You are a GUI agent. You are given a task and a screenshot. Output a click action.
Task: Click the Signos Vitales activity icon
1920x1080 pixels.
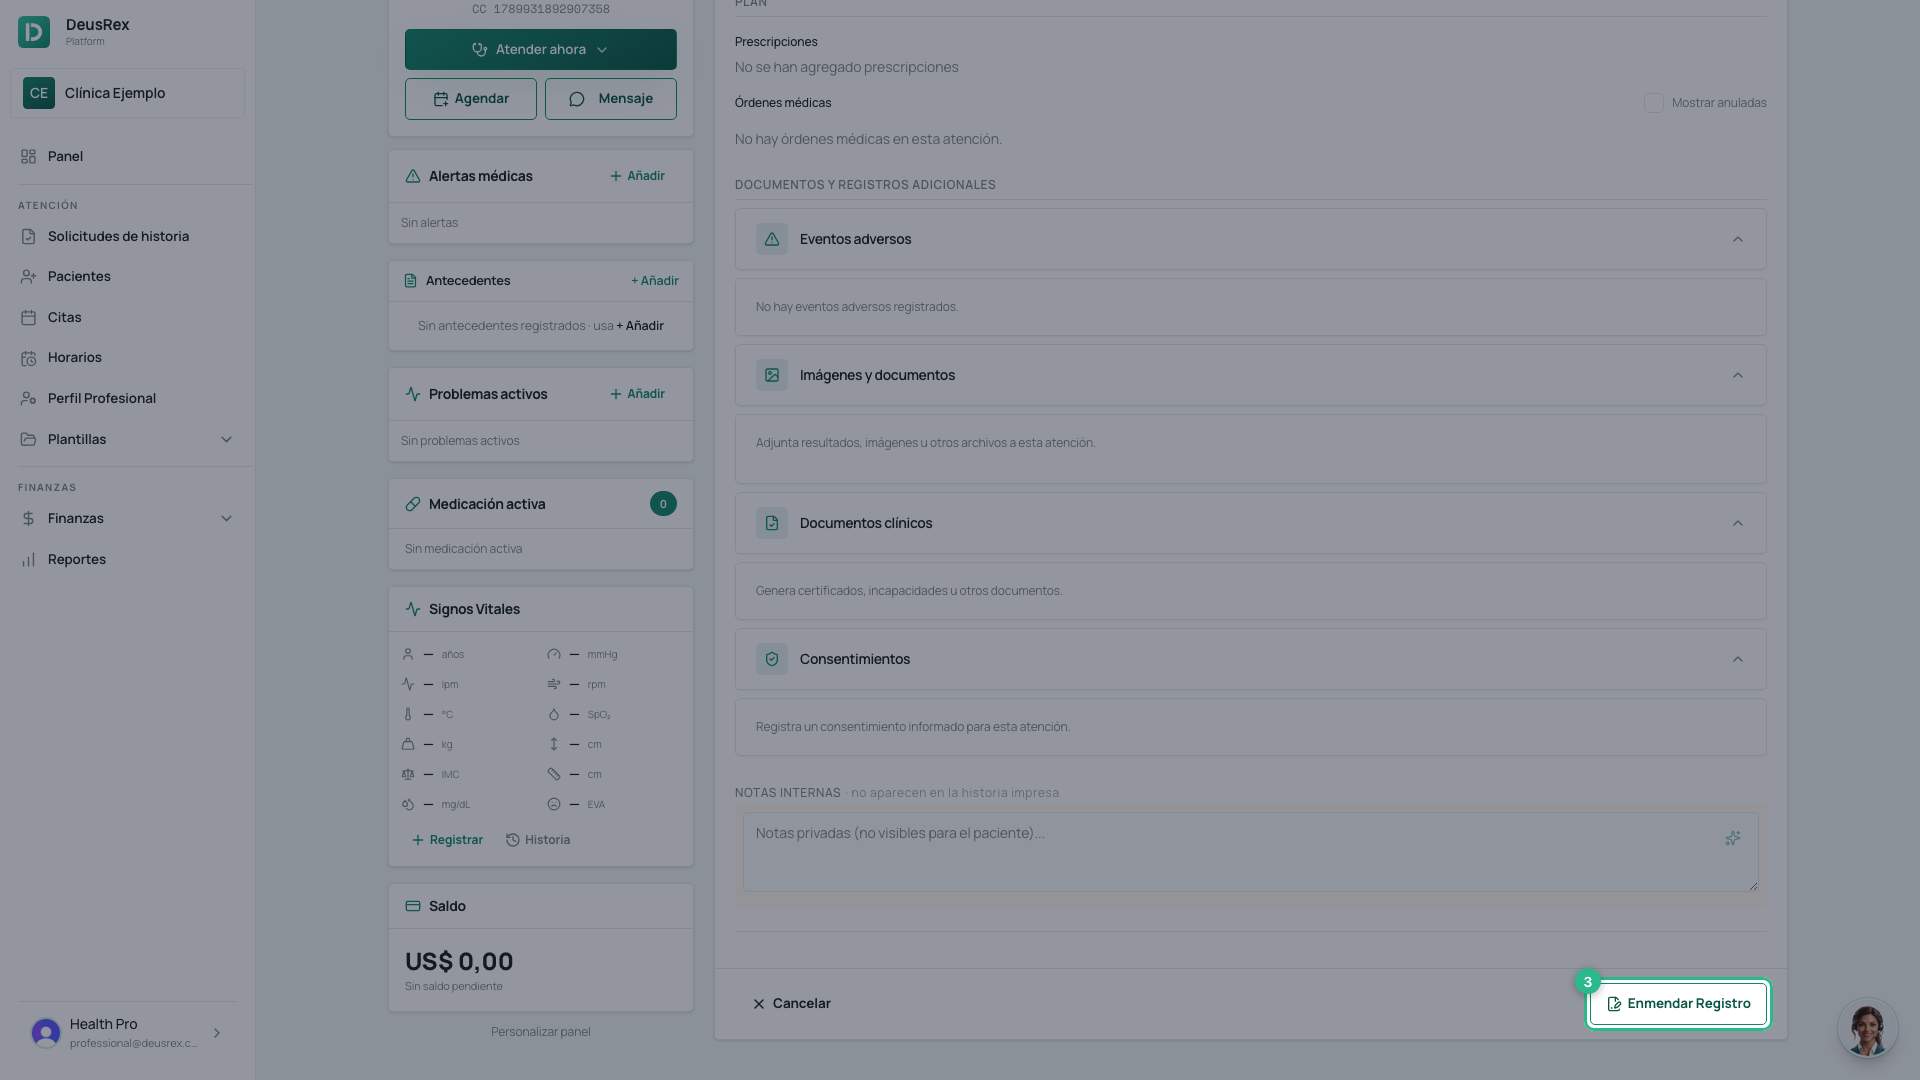click(x=413, y=609)
